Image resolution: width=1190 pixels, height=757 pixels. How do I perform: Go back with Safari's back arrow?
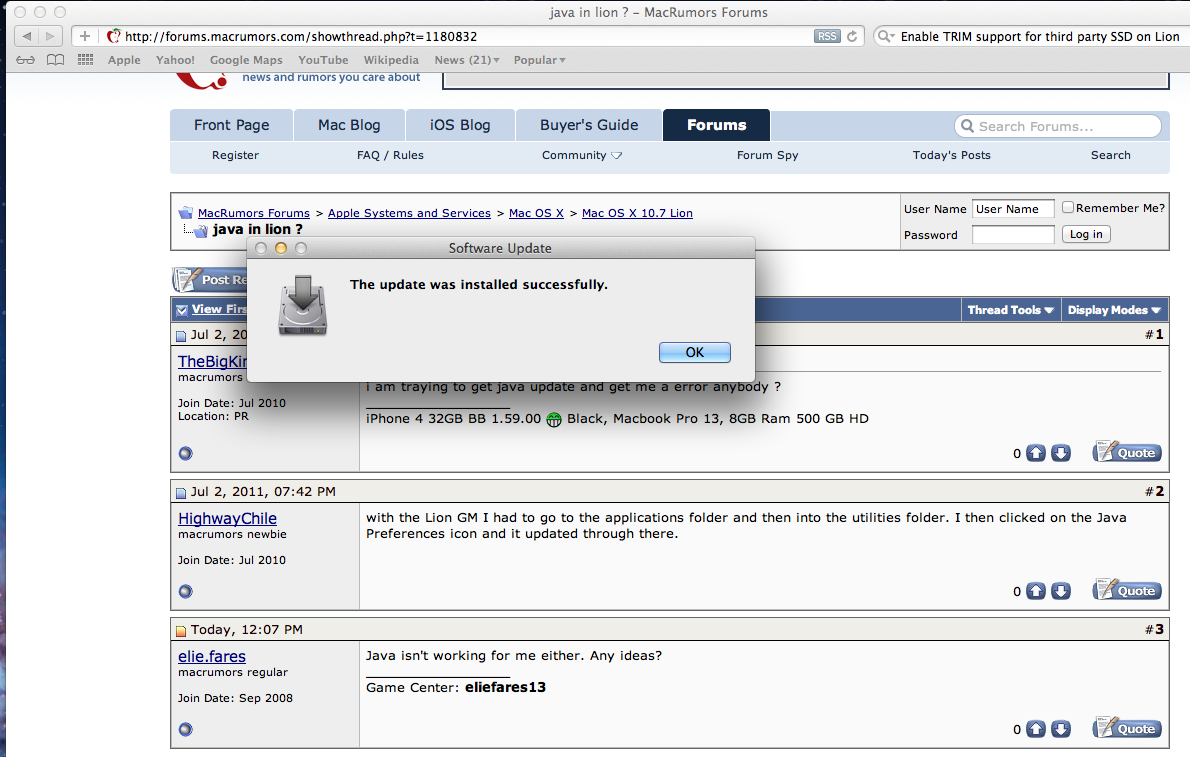27,36
